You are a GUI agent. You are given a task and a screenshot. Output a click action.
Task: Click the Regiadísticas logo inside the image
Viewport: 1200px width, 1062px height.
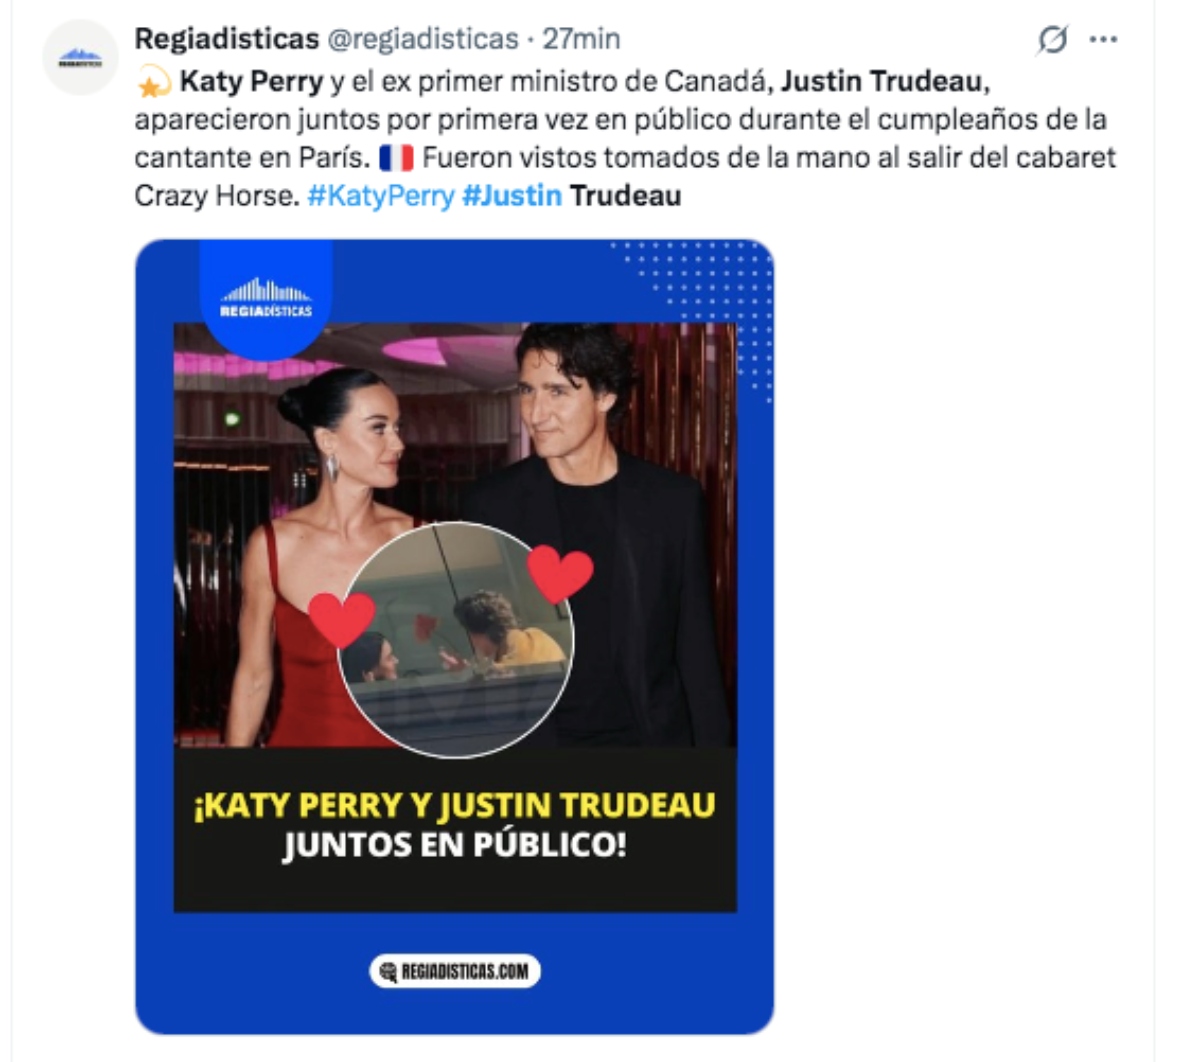(266, 298)
